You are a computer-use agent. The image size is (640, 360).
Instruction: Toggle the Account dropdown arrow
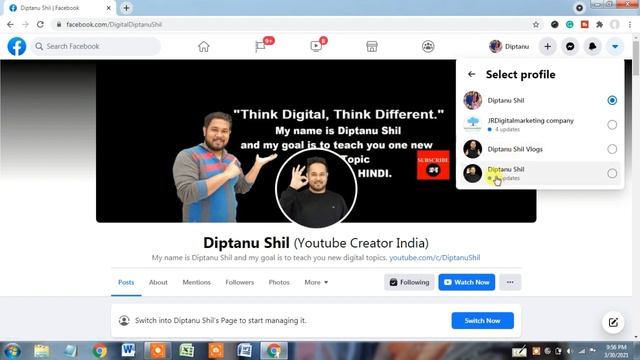tap(615, 47)
